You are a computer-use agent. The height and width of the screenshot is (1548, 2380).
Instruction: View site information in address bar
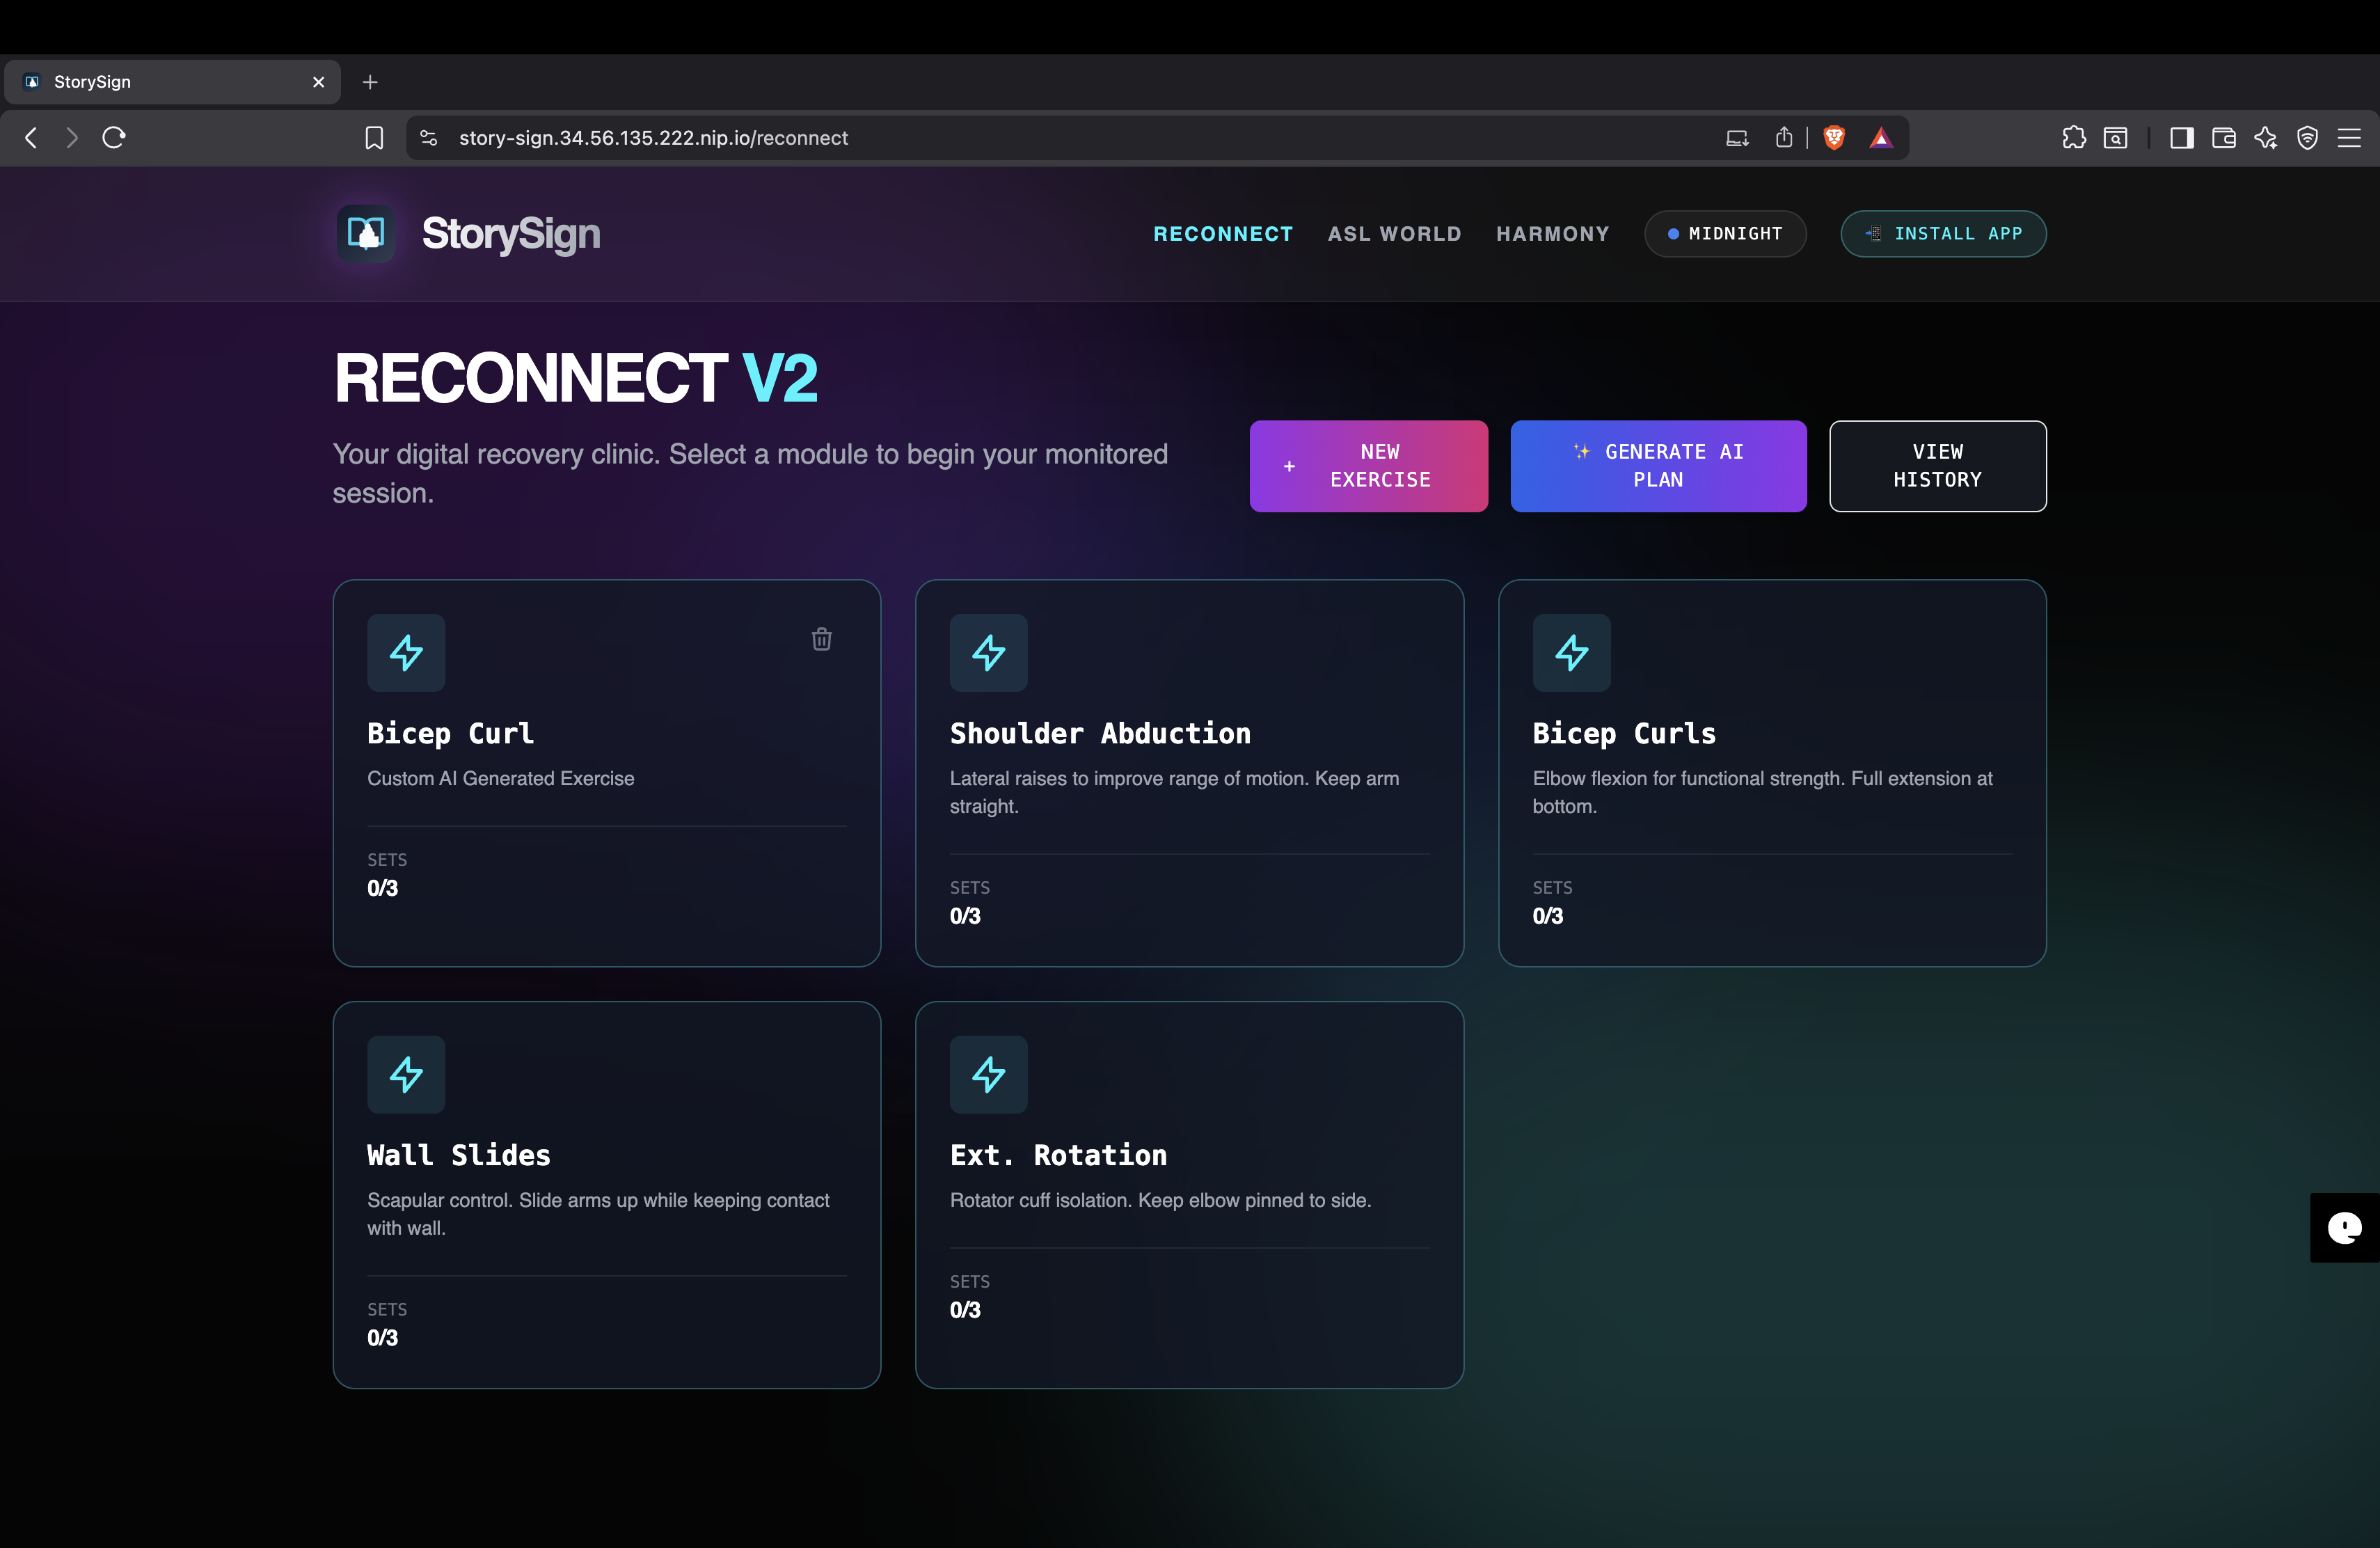tap(429, 138)
